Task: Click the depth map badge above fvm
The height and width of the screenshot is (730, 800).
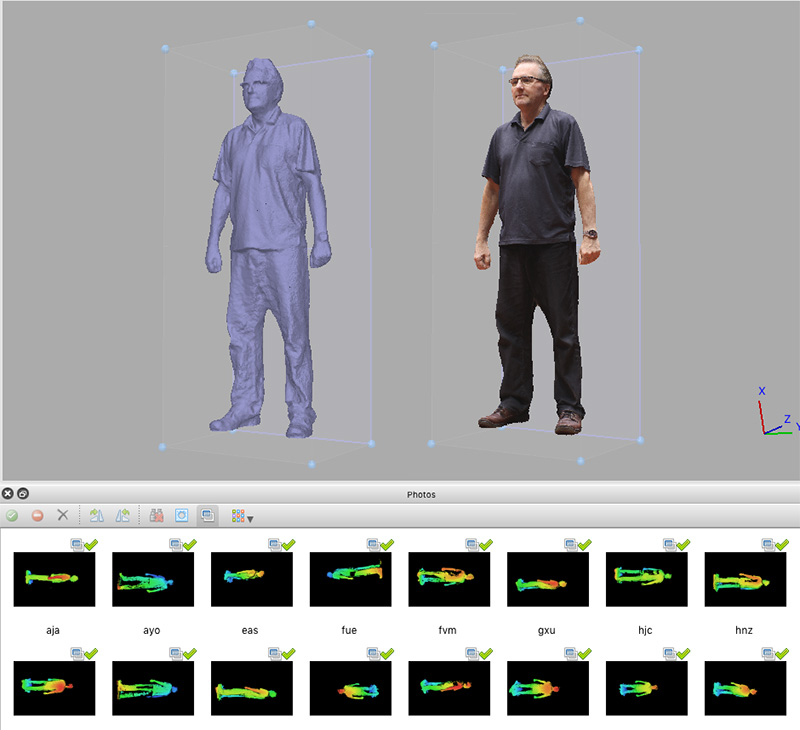Action: (472, 545)
